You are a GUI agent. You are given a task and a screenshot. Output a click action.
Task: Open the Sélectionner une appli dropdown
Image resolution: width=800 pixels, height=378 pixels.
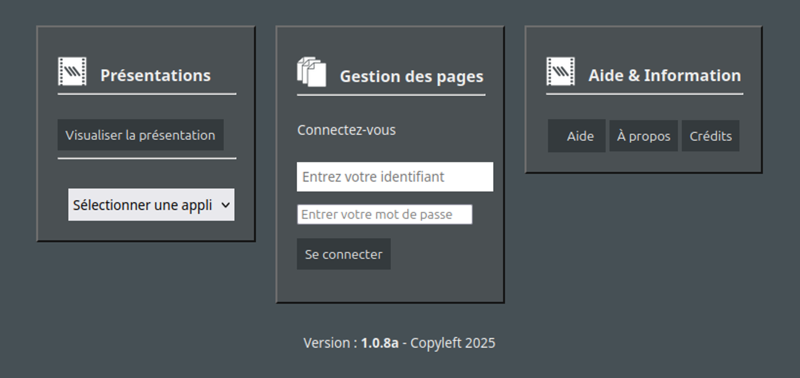[152, 205]
